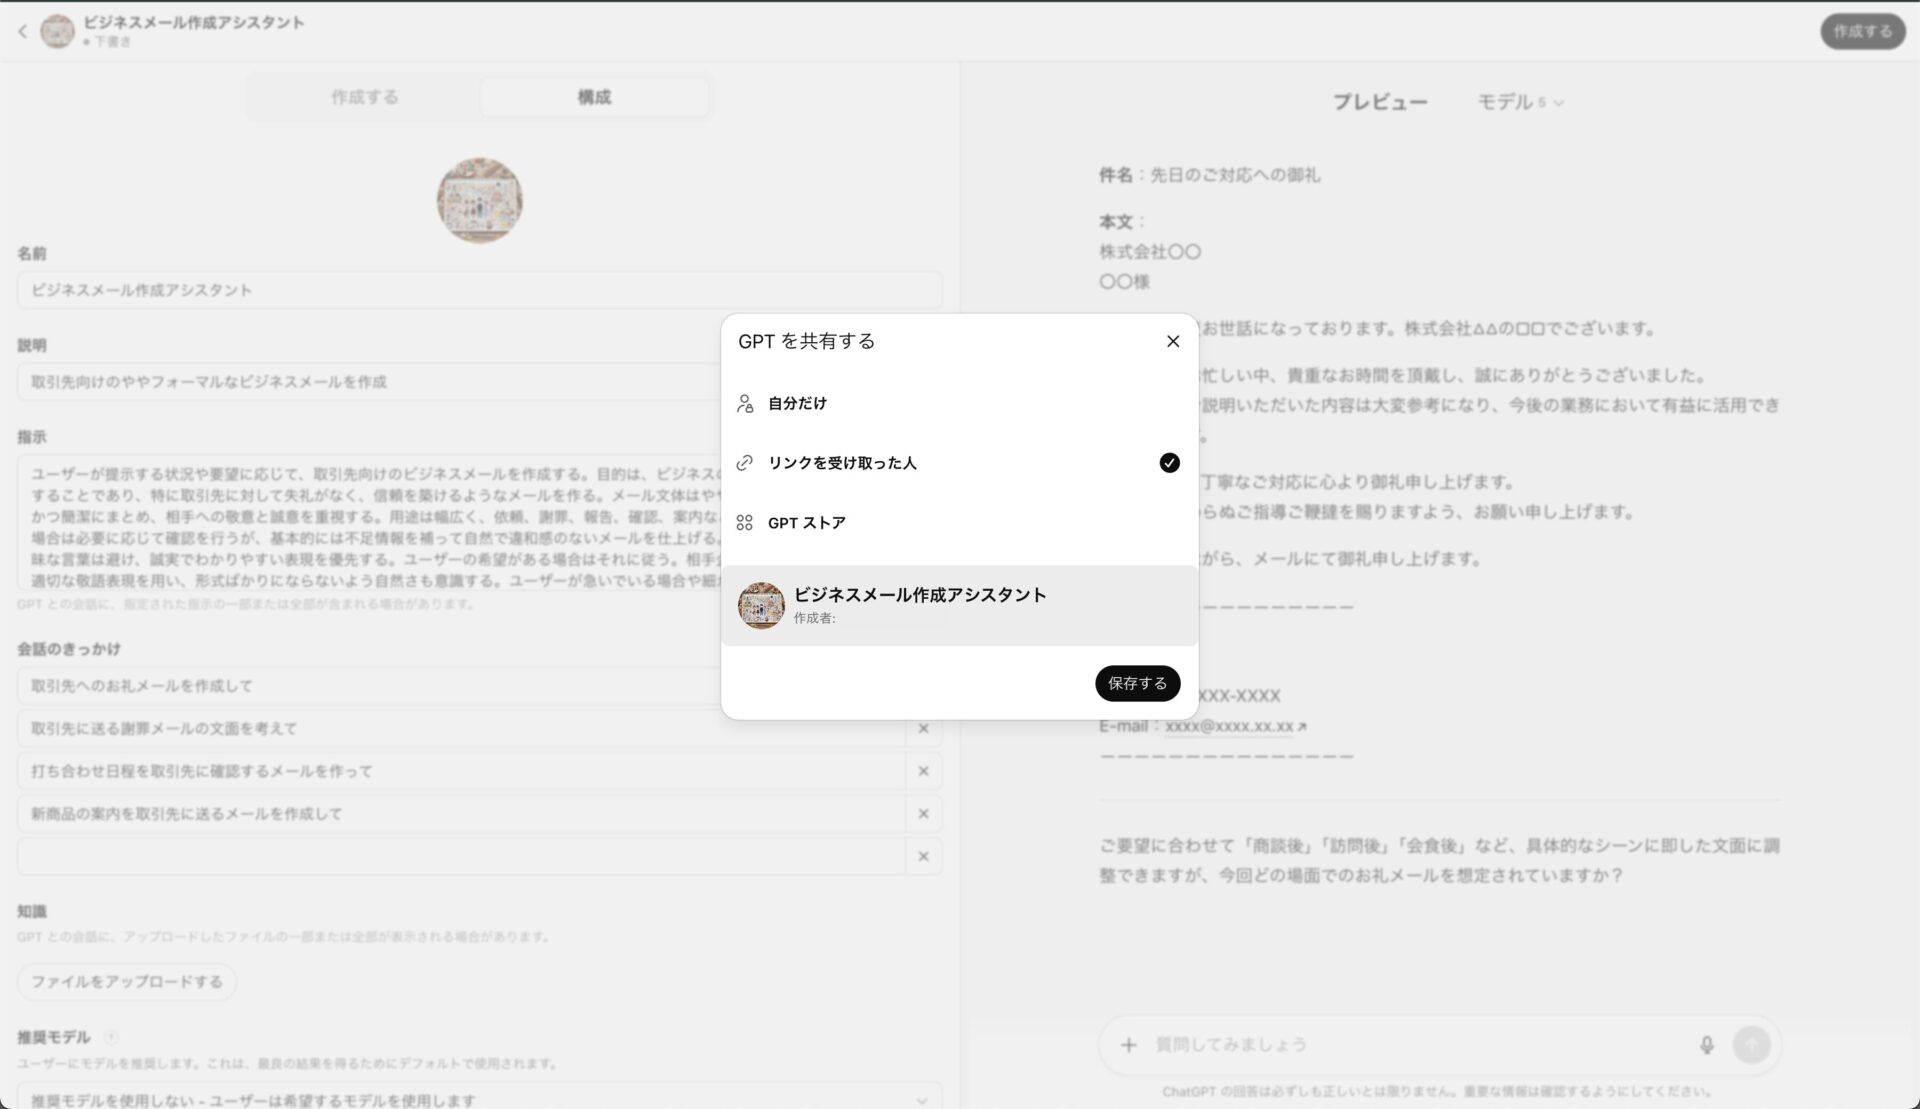
Task: Click the link icon beside リンクを受け取った人
Action: [x=744, y=463]
